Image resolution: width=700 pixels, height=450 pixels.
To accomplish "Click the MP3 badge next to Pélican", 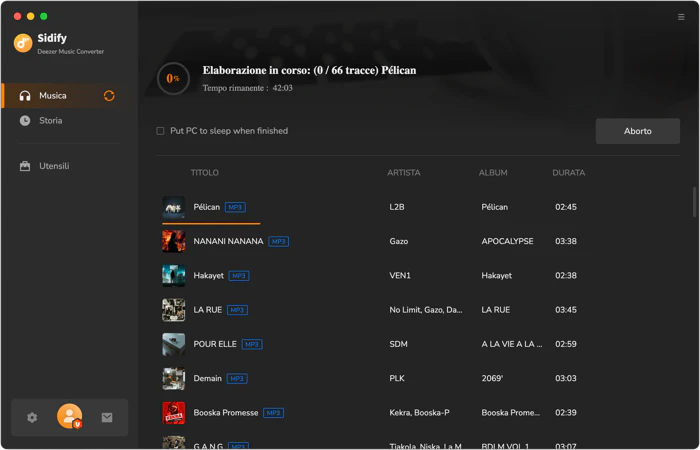I will point(235,207).
